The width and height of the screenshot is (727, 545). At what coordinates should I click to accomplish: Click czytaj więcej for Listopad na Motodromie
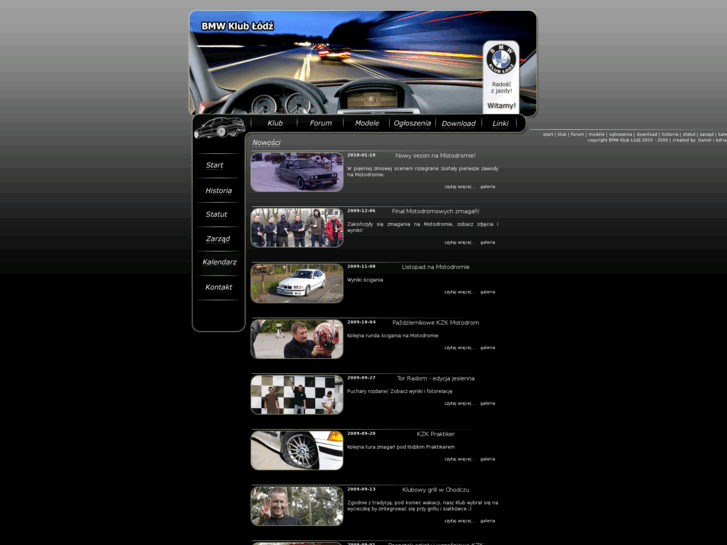point(459,292)
